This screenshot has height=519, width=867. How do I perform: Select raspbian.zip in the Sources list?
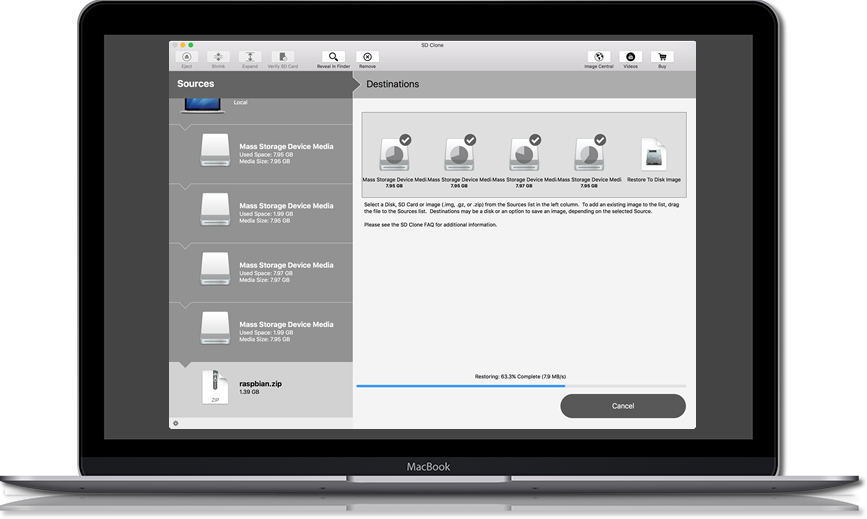260,387
